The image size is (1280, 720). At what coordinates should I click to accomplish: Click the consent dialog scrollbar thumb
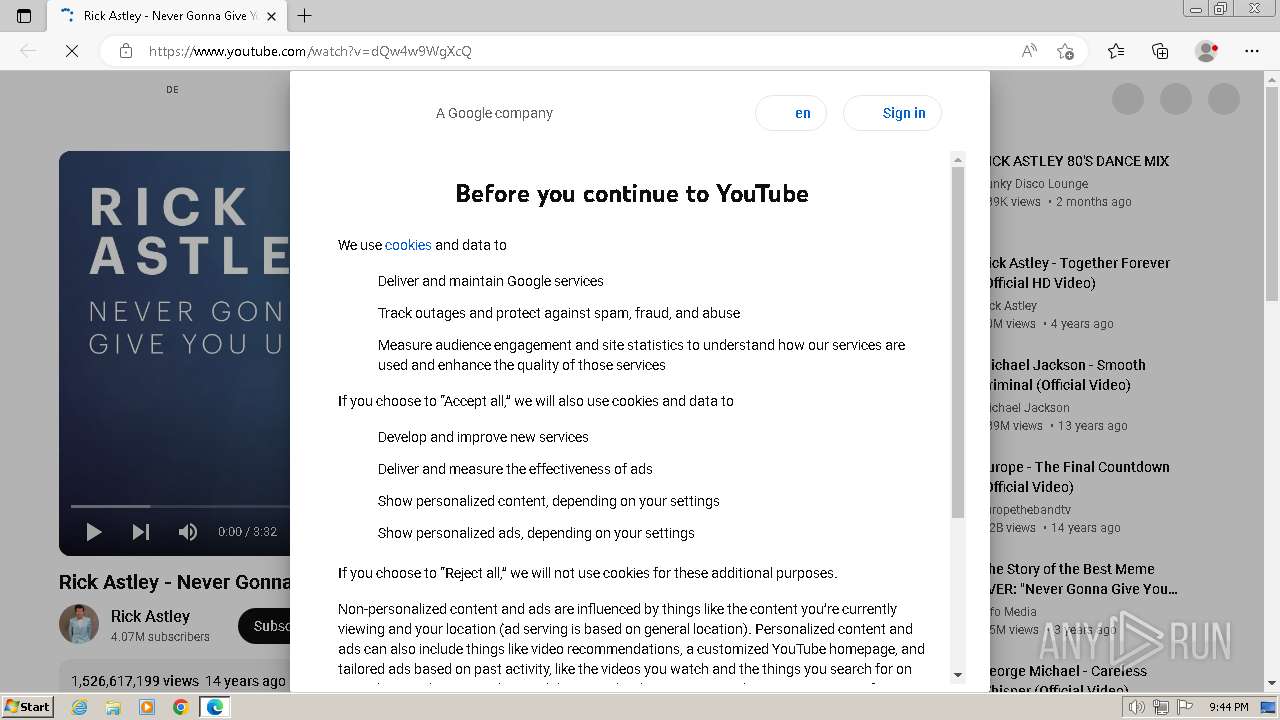pyautogui.click(x=958, y=342)
